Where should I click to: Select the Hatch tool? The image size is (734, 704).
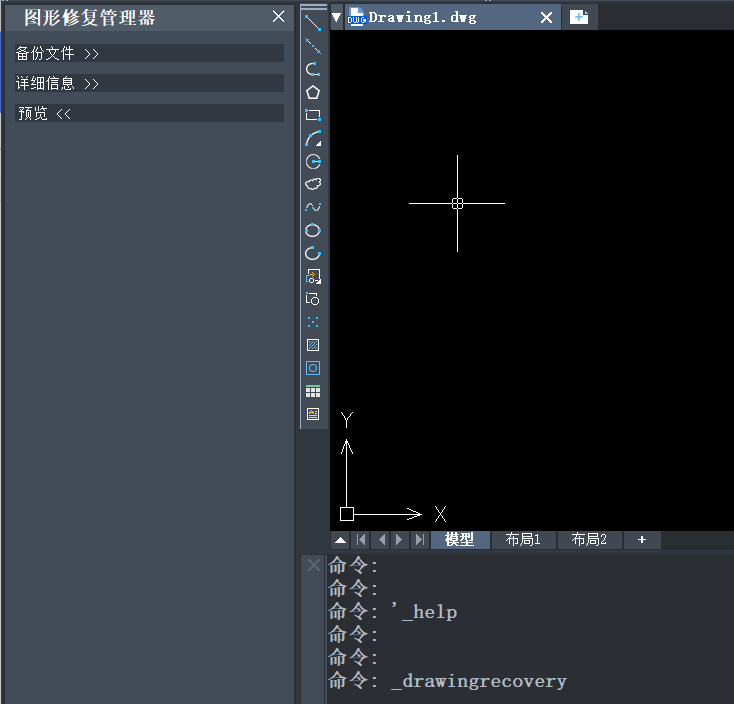(x=313, y=345)
